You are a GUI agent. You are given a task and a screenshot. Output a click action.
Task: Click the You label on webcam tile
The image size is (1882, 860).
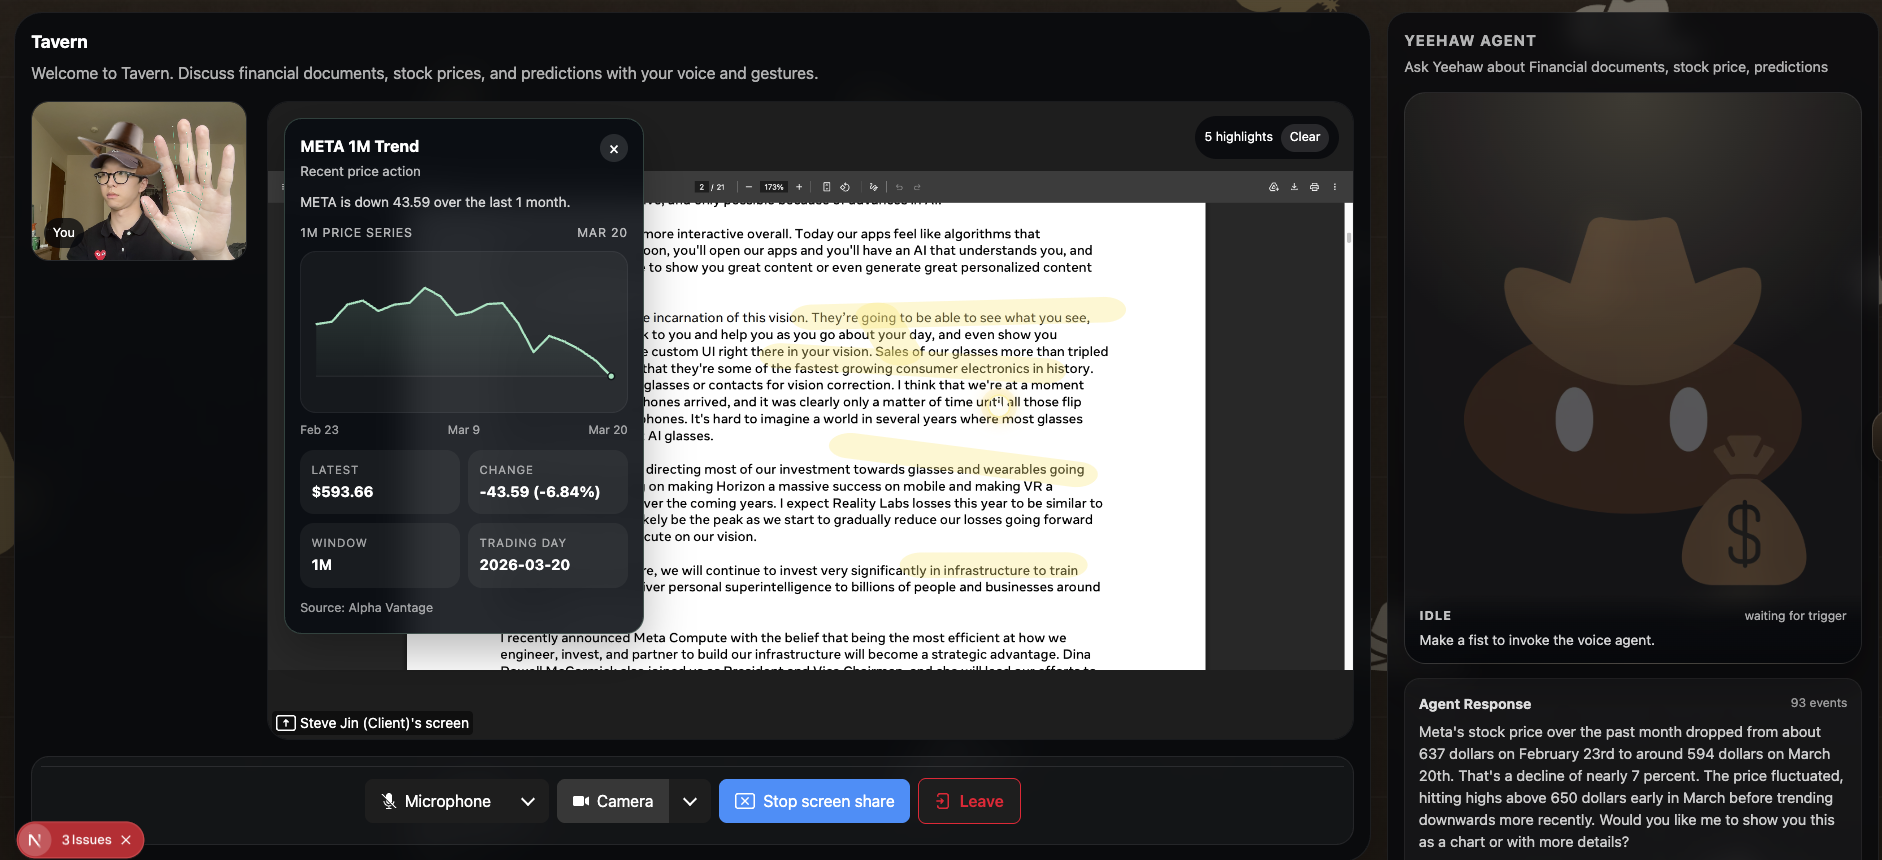pos(64,233)
